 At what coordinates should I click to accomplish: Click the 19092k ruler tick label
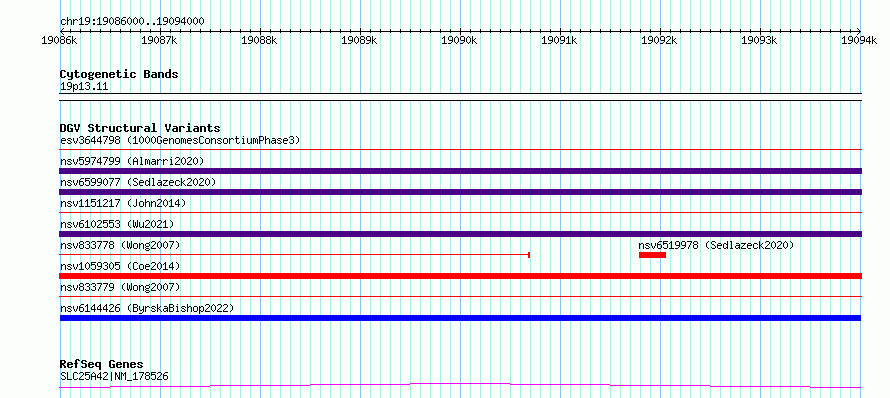[x=660, y=40]
